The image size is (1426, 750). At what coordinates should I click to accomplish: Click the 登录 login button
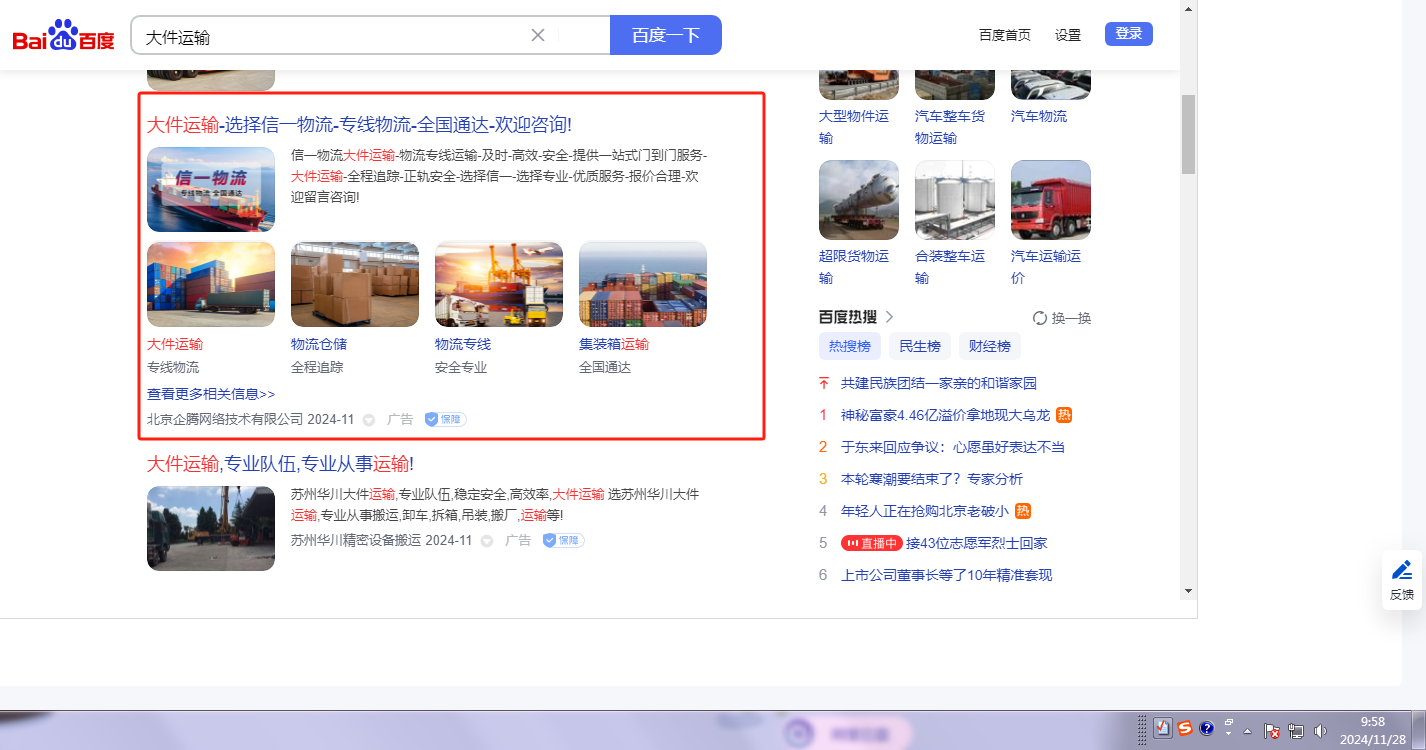[1129, 34]
